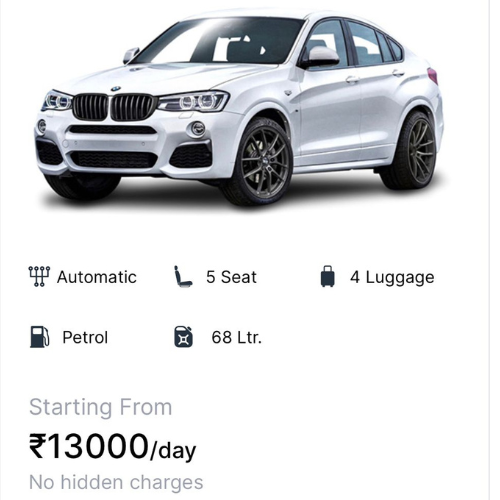Open the white BMW car image
The width and height of the screenshot is (500, 500).
tap(239, 108)
